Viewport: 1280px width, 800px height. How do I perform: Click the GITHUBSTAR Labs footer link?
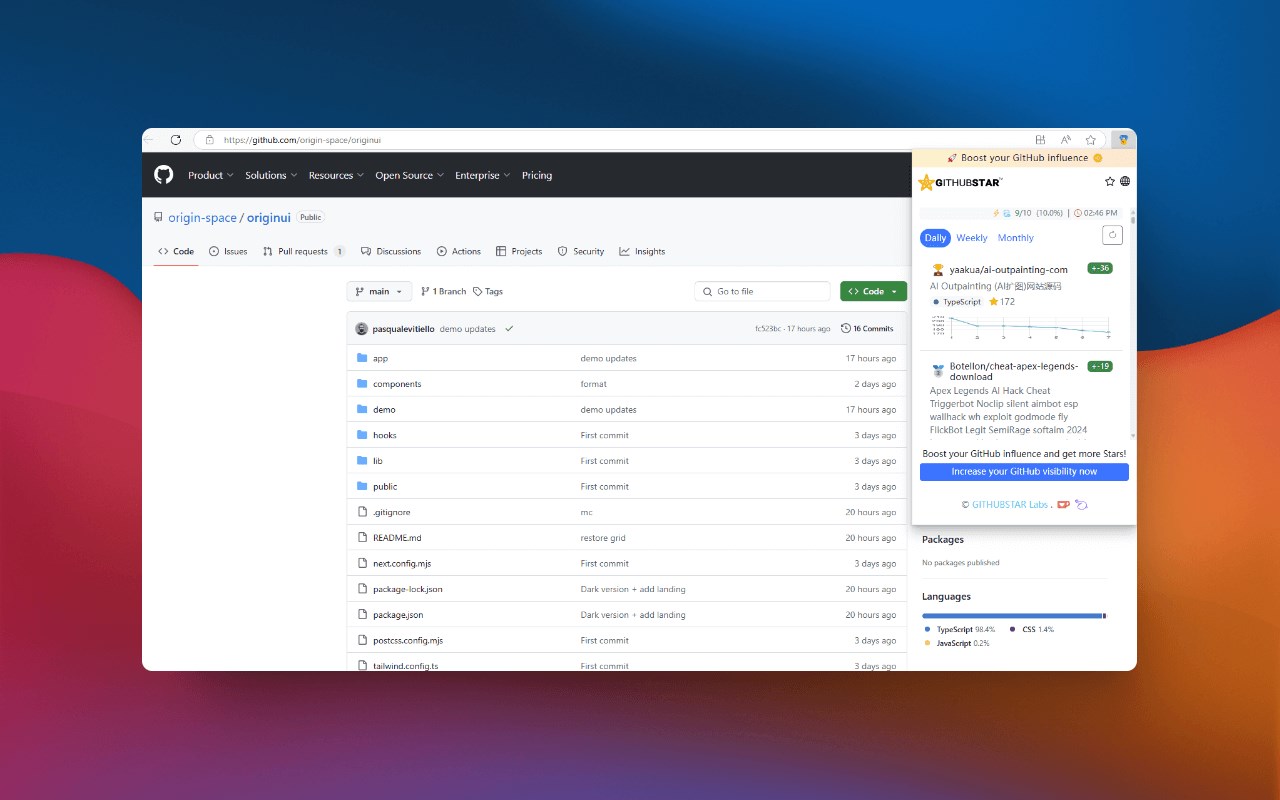click(1010, 505)
